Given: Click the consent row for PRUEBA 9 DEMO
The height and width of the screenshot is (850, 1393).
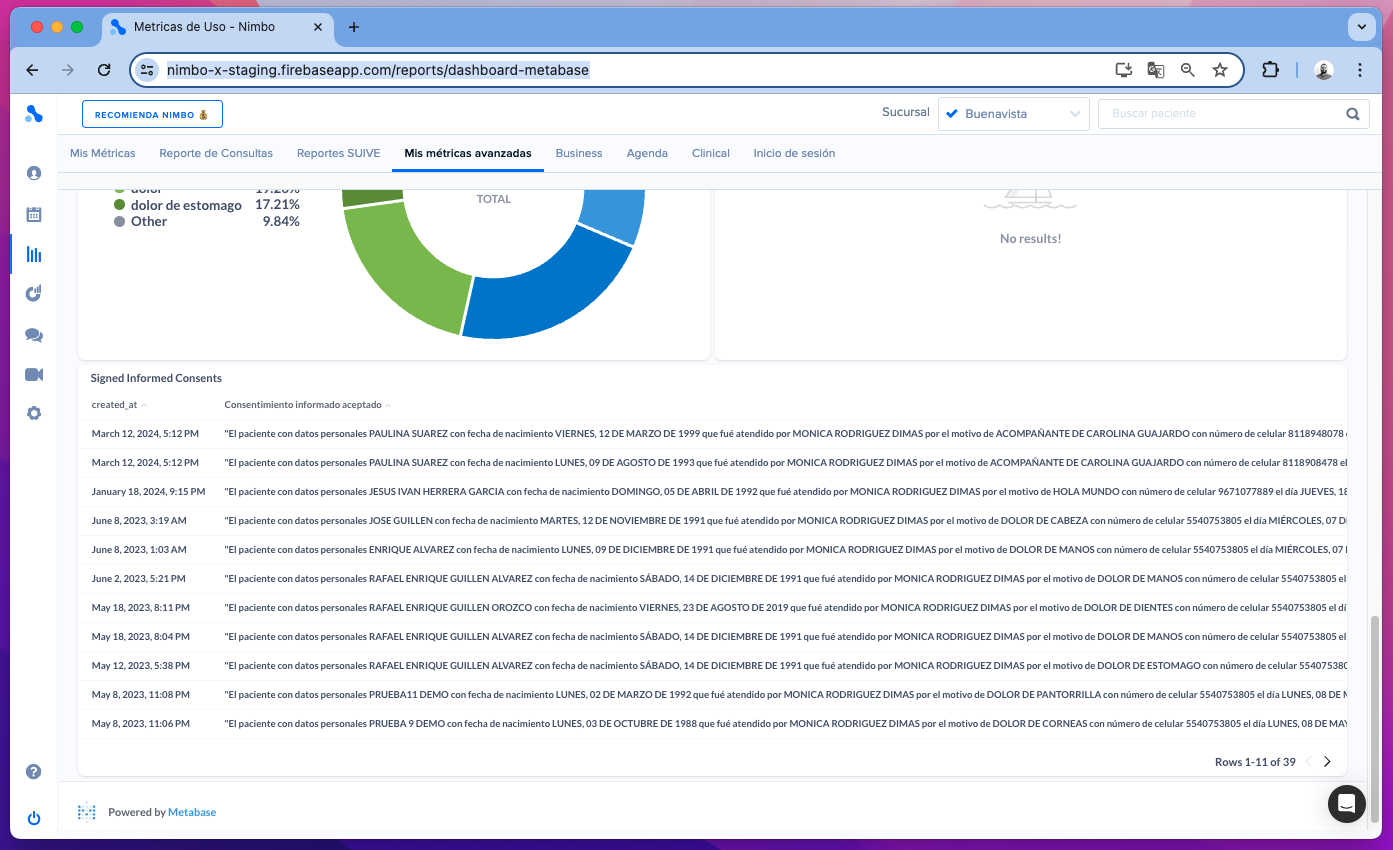Looking at the screenshot, I should (712, 723).
